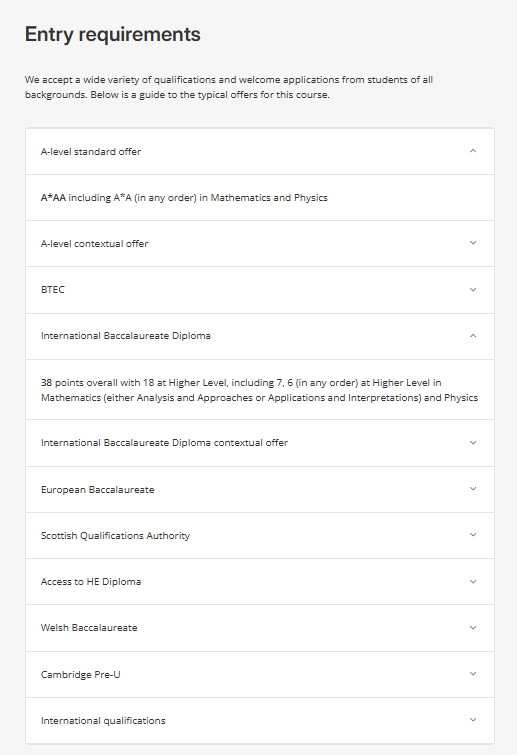Open the Welsh Baccalaureate accordion label
The width and height of the screenshot is (517, 755).
[89, 628]
